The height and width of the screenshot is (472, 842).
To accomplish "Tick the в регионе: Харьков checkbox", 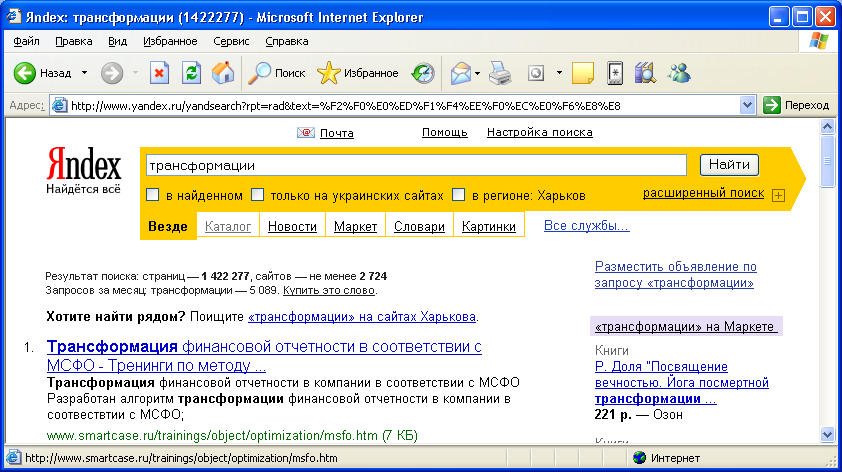I will click(458, 194).
